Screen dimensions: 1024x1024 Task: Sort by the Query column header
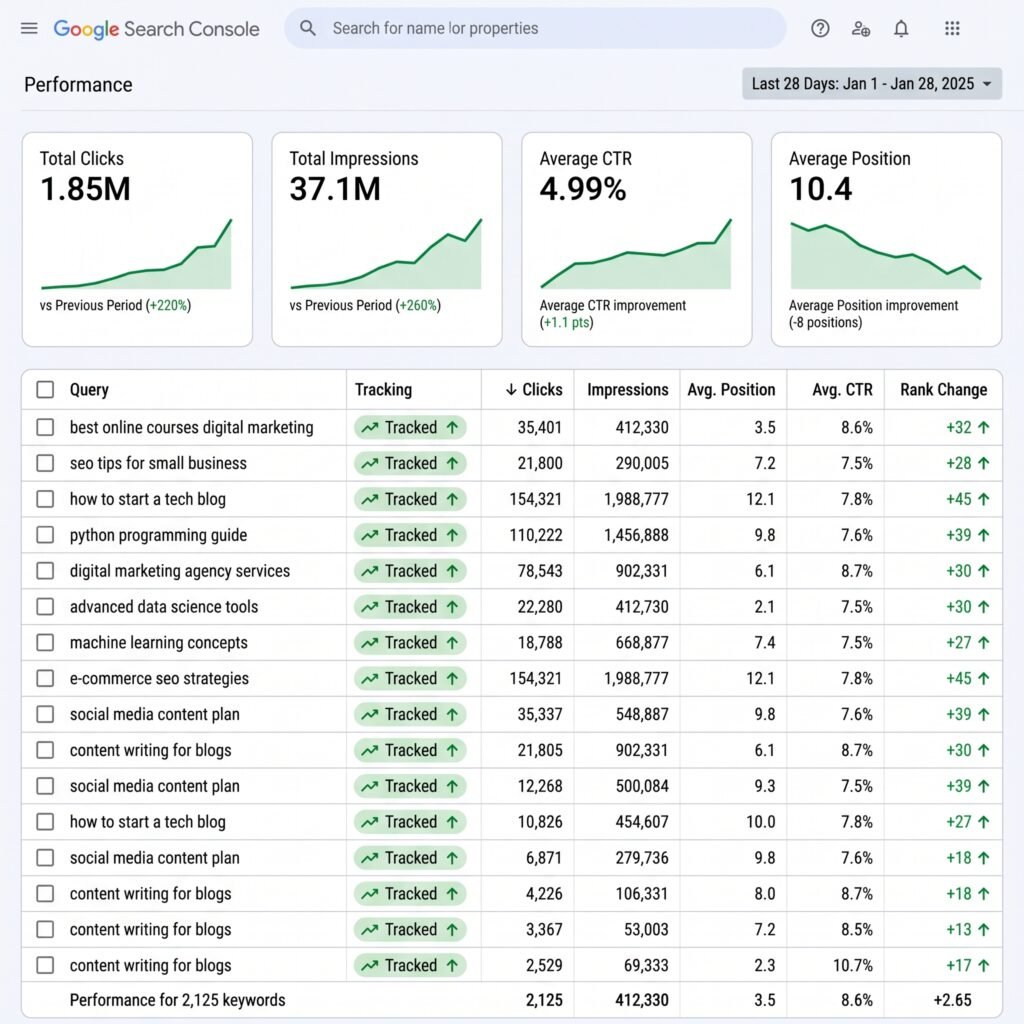89,389
